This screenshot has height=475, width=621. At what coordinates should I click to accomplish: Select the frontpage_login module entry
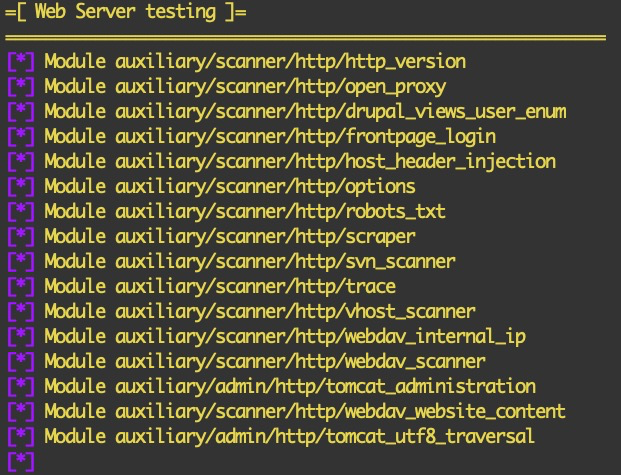coord(269,137)
